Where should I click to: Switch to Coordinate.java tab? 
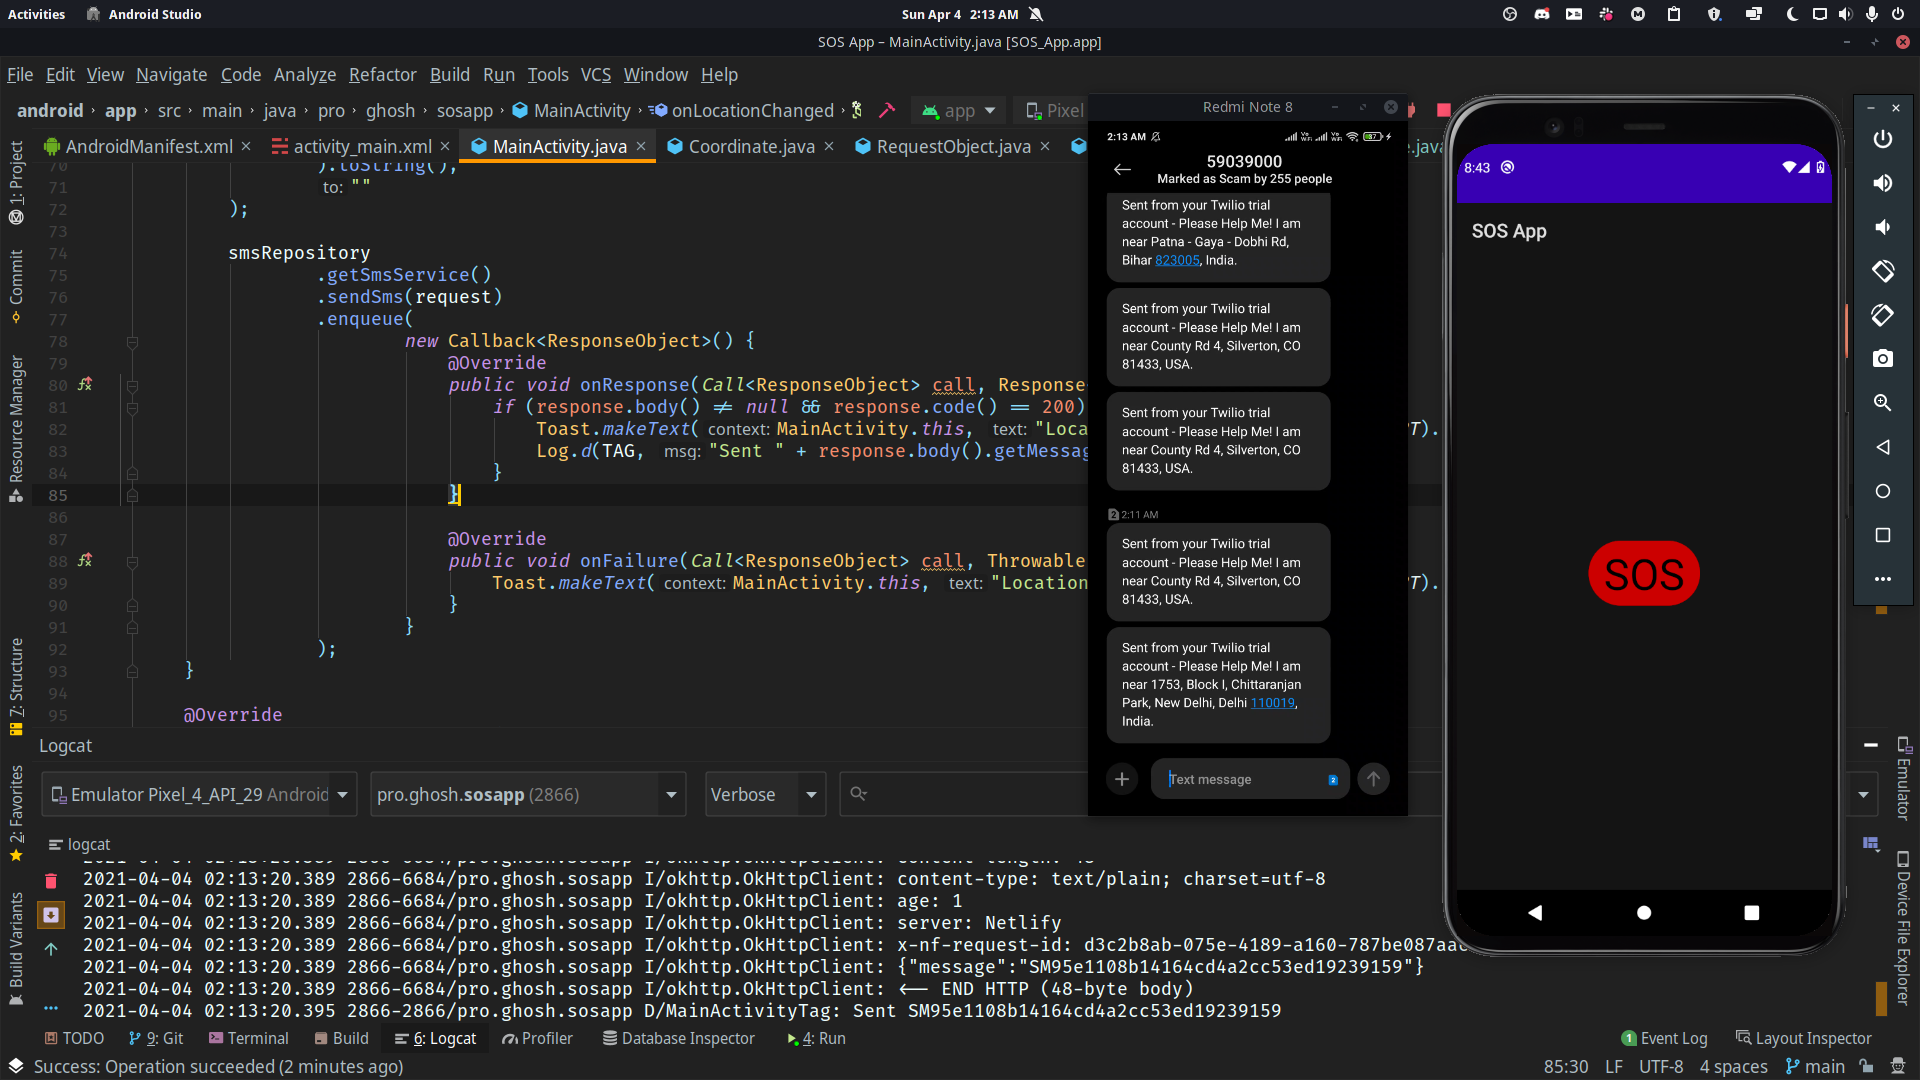pyautogui.click(x=750, y=147)
